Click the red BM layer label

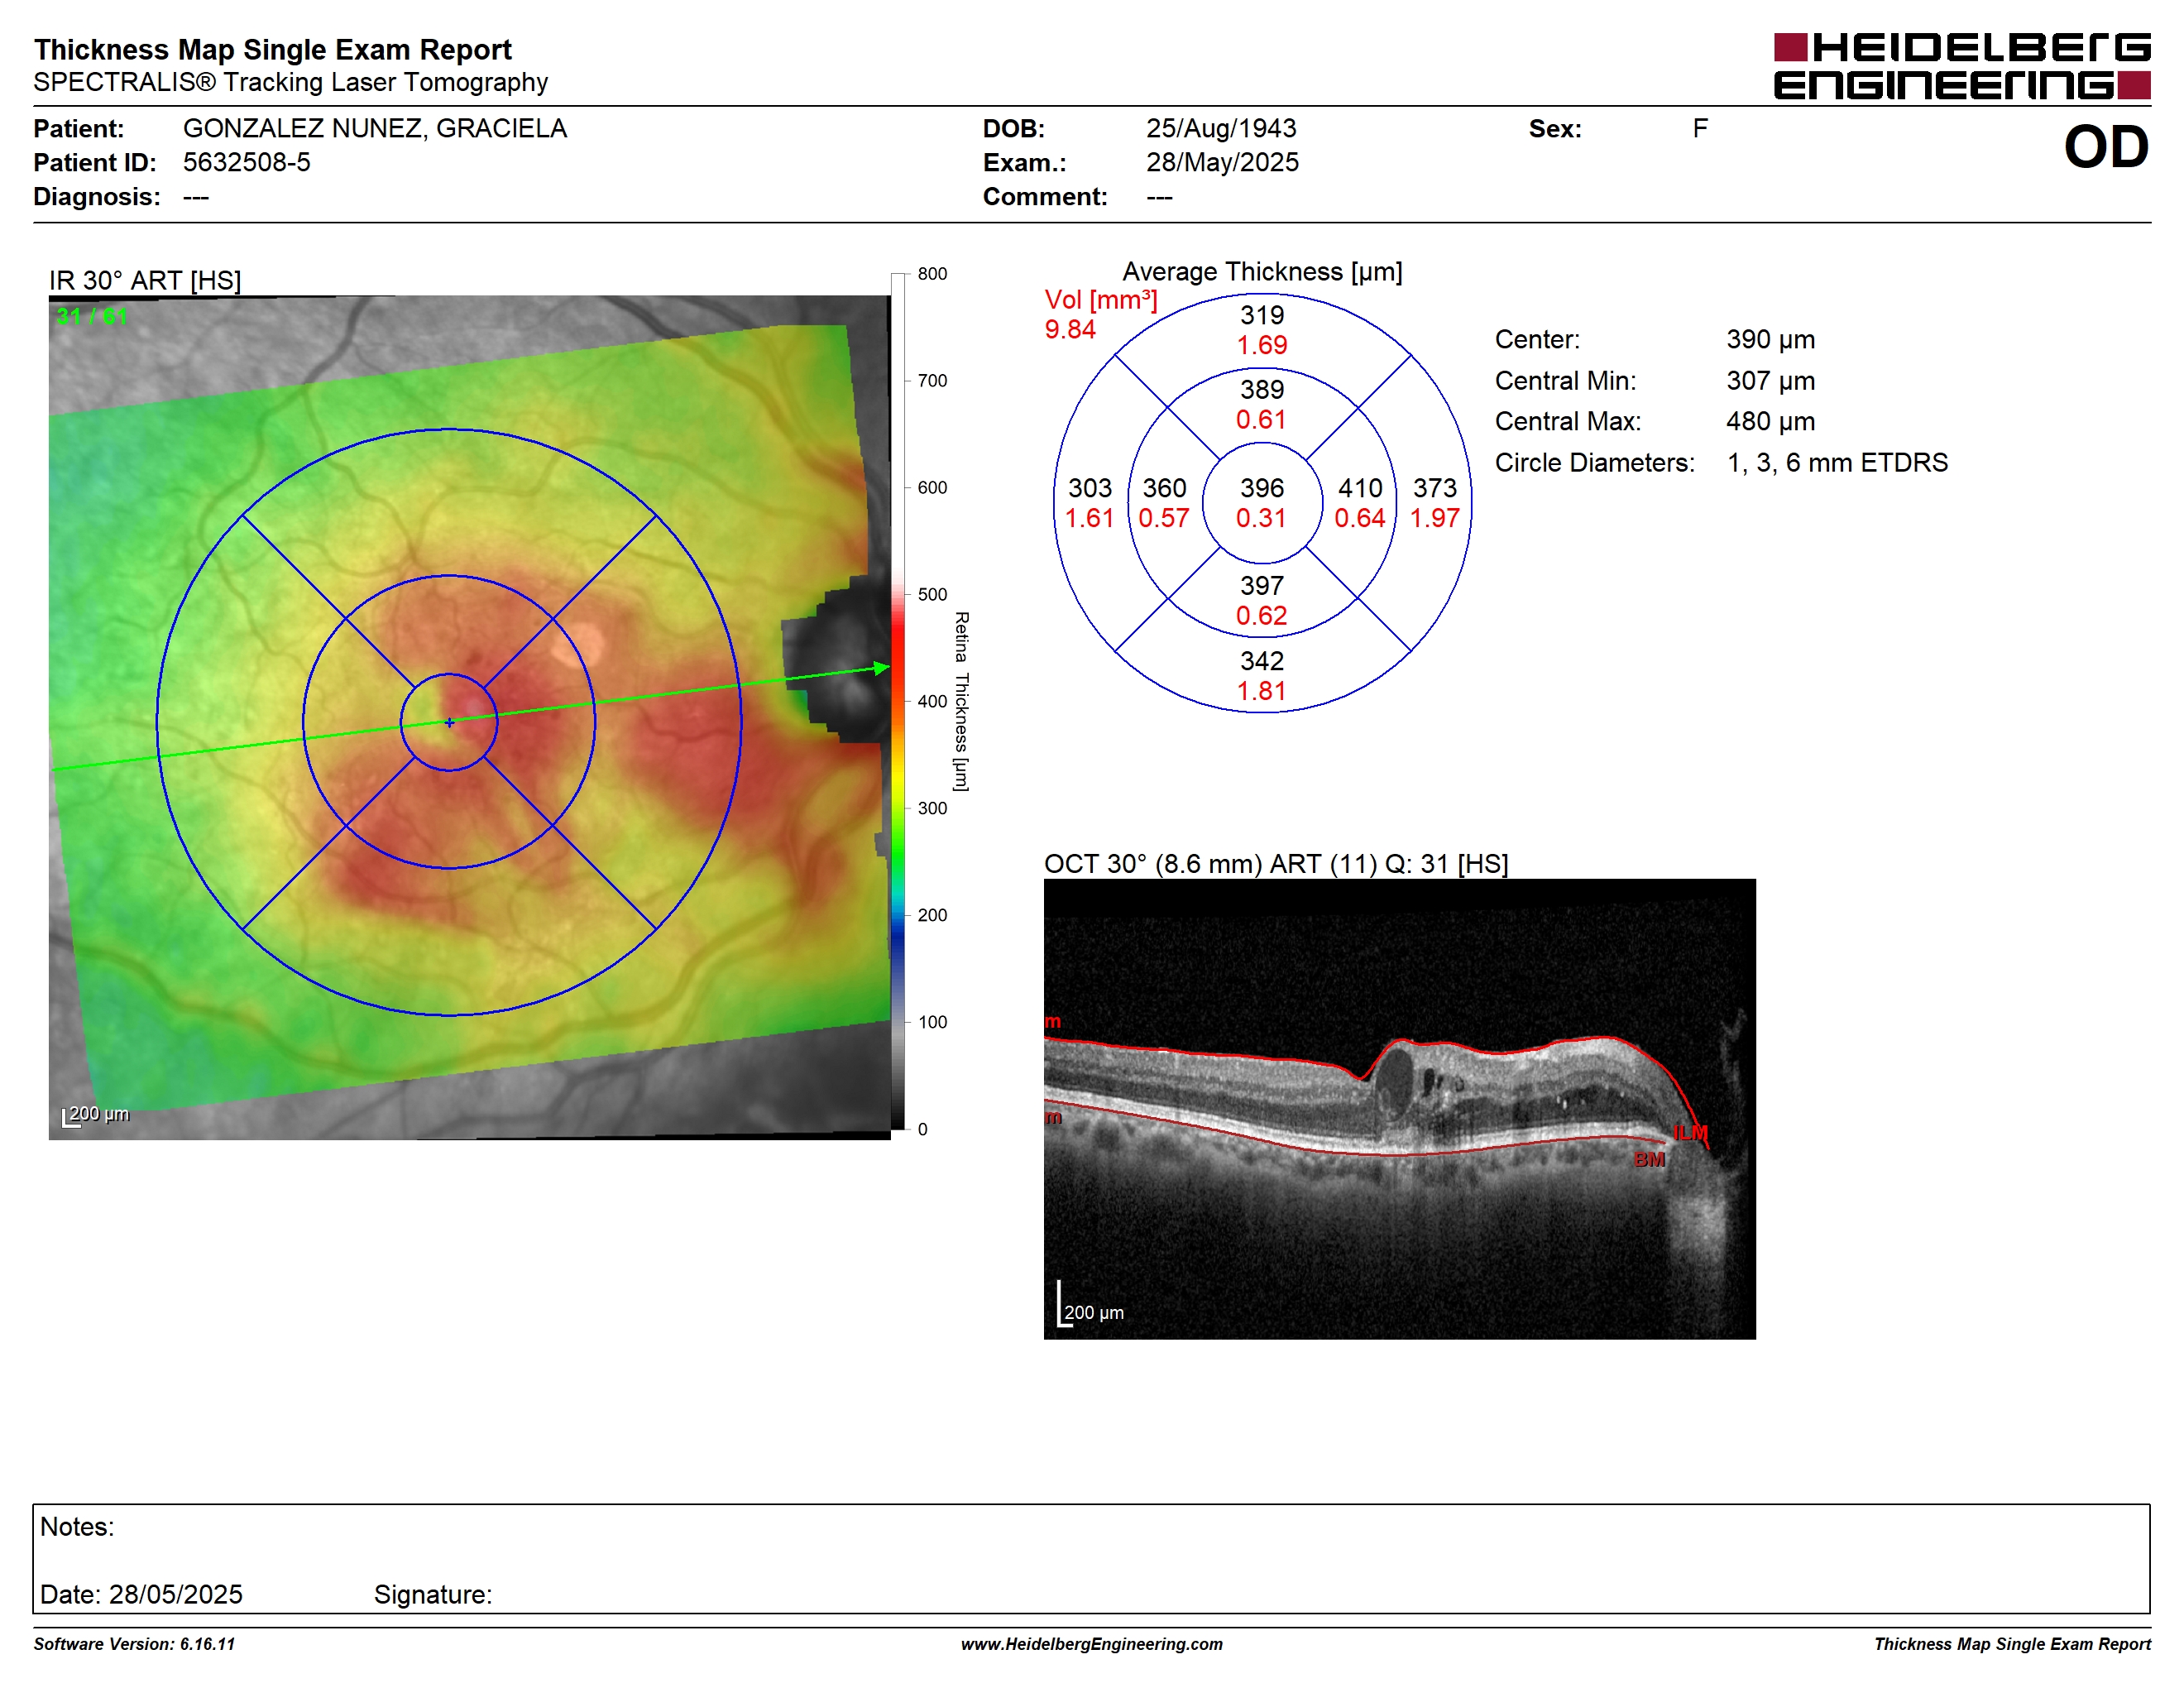click(1649, 1160)
